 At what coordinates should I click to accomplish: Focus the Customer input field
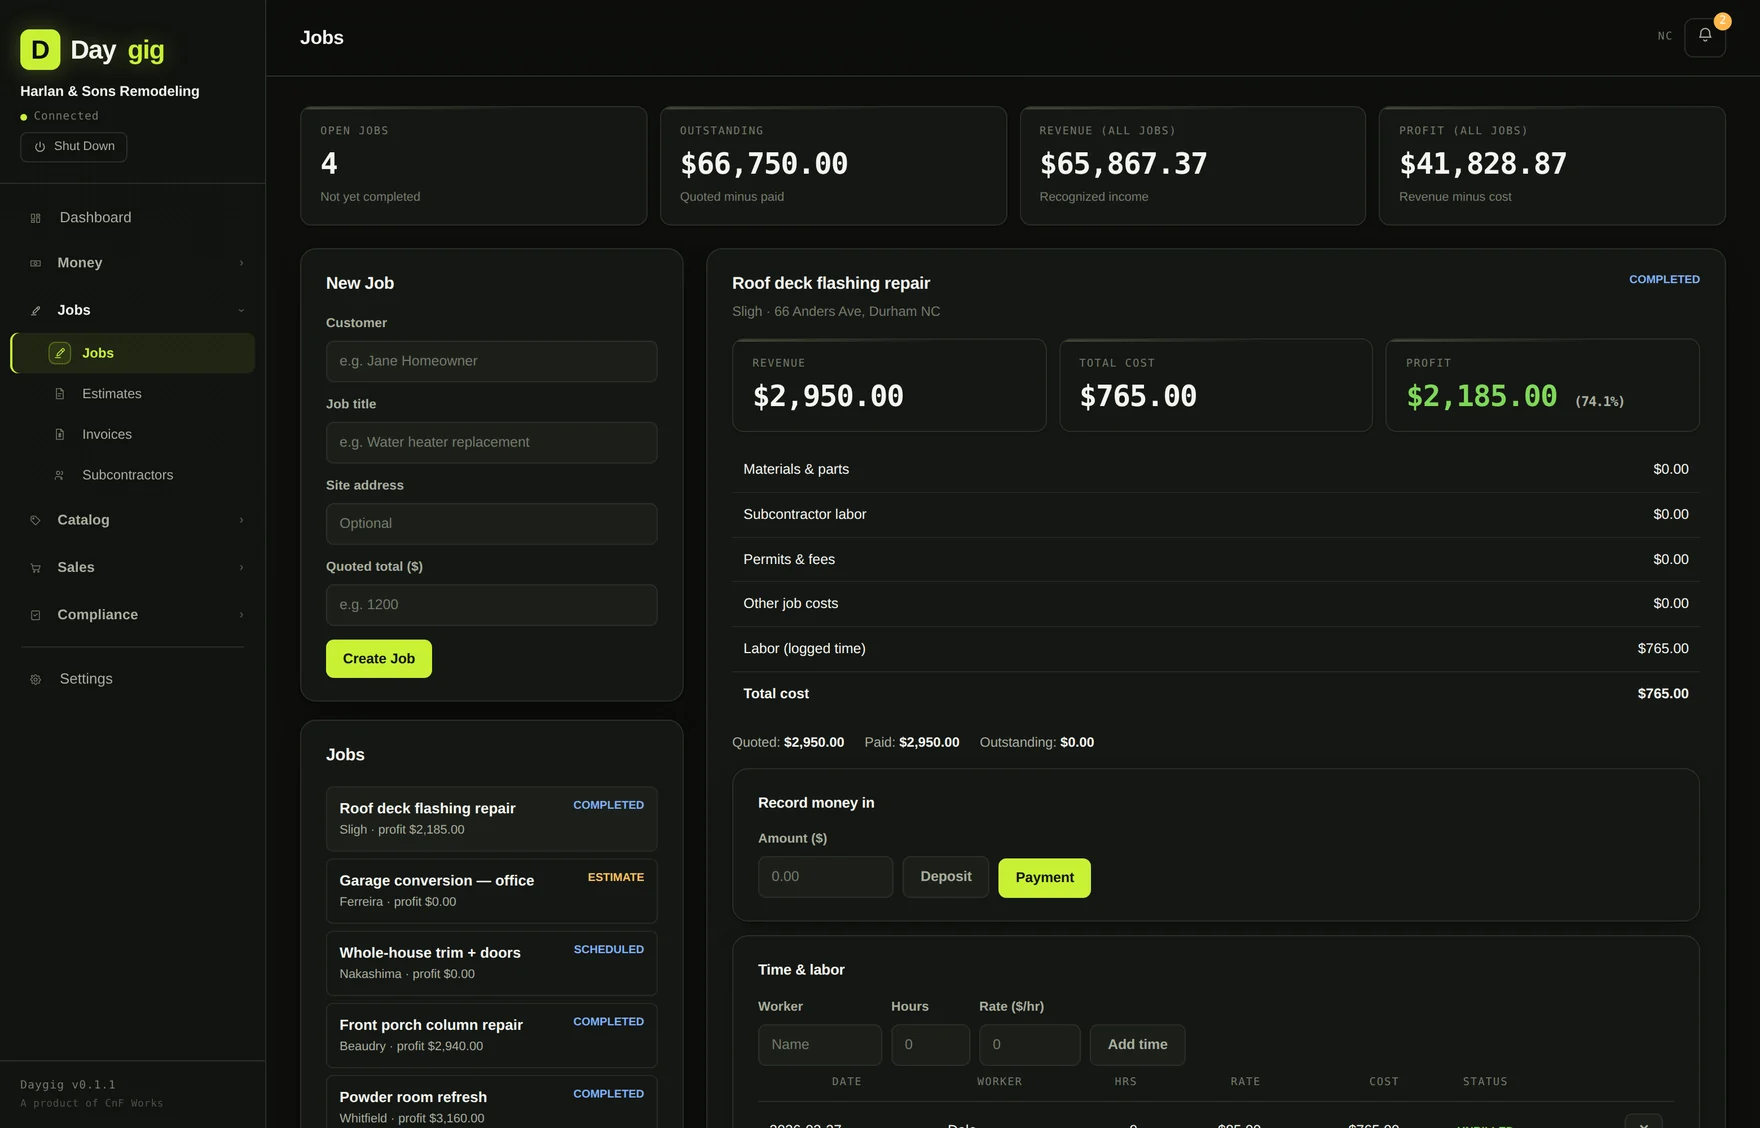click(492, 361)
